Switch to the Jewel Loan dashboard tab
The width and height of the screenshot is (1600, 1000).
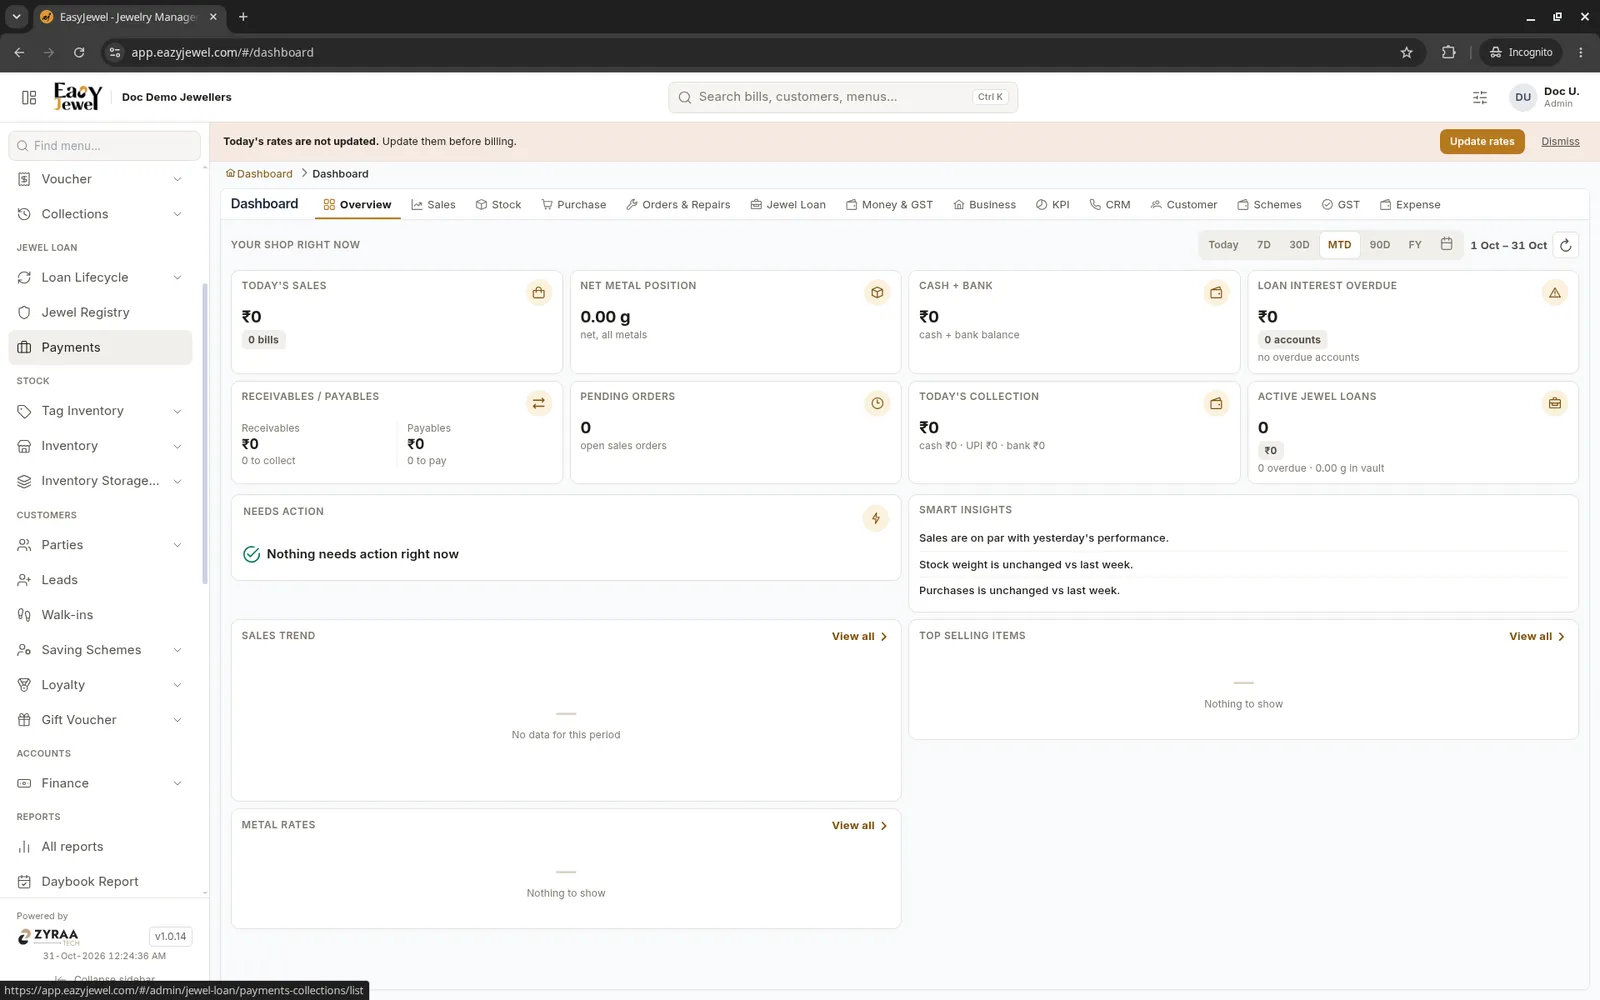click(788, 205)
